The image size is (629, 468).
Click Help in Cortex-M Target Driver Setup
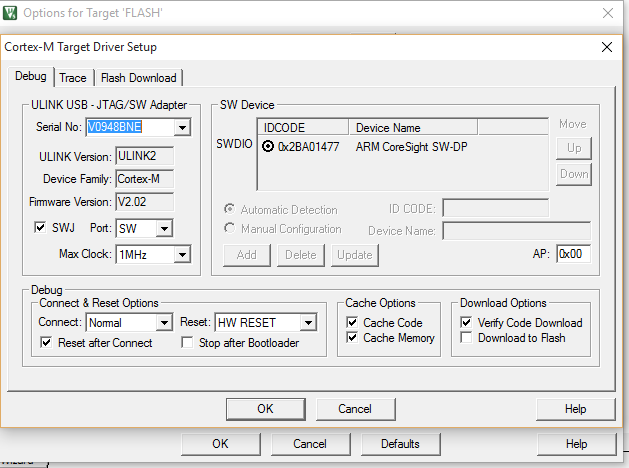point(576,409)
